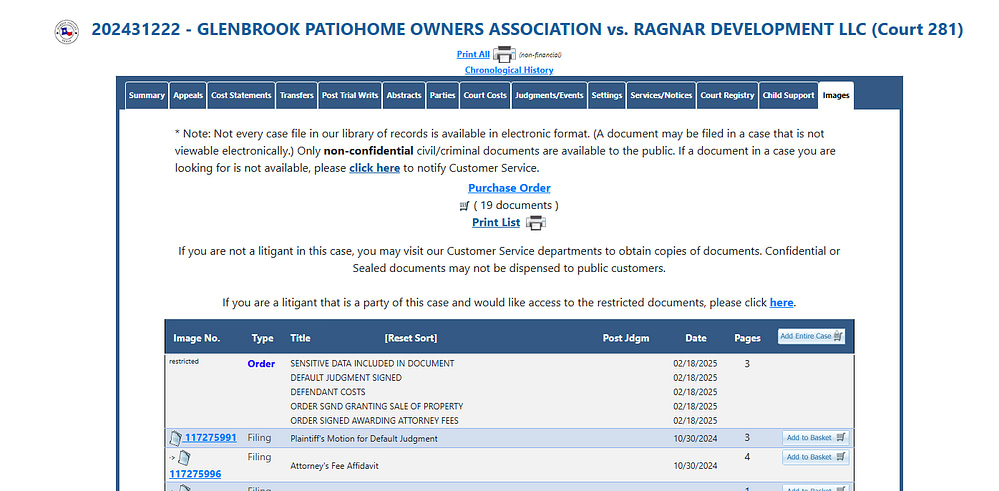
Task: Click printer icon beside Print List
Action: click(x=535, y=223)
